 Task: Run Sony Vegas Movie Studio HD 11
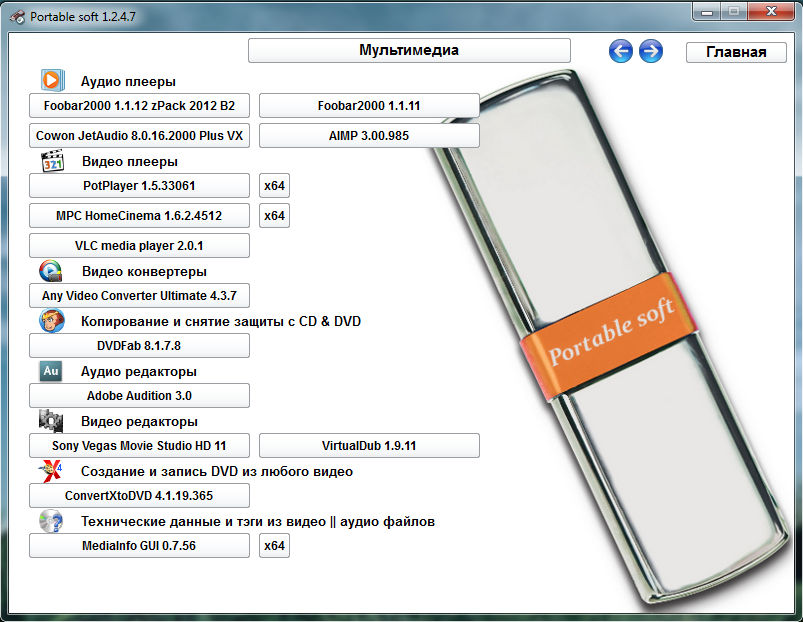139,445
